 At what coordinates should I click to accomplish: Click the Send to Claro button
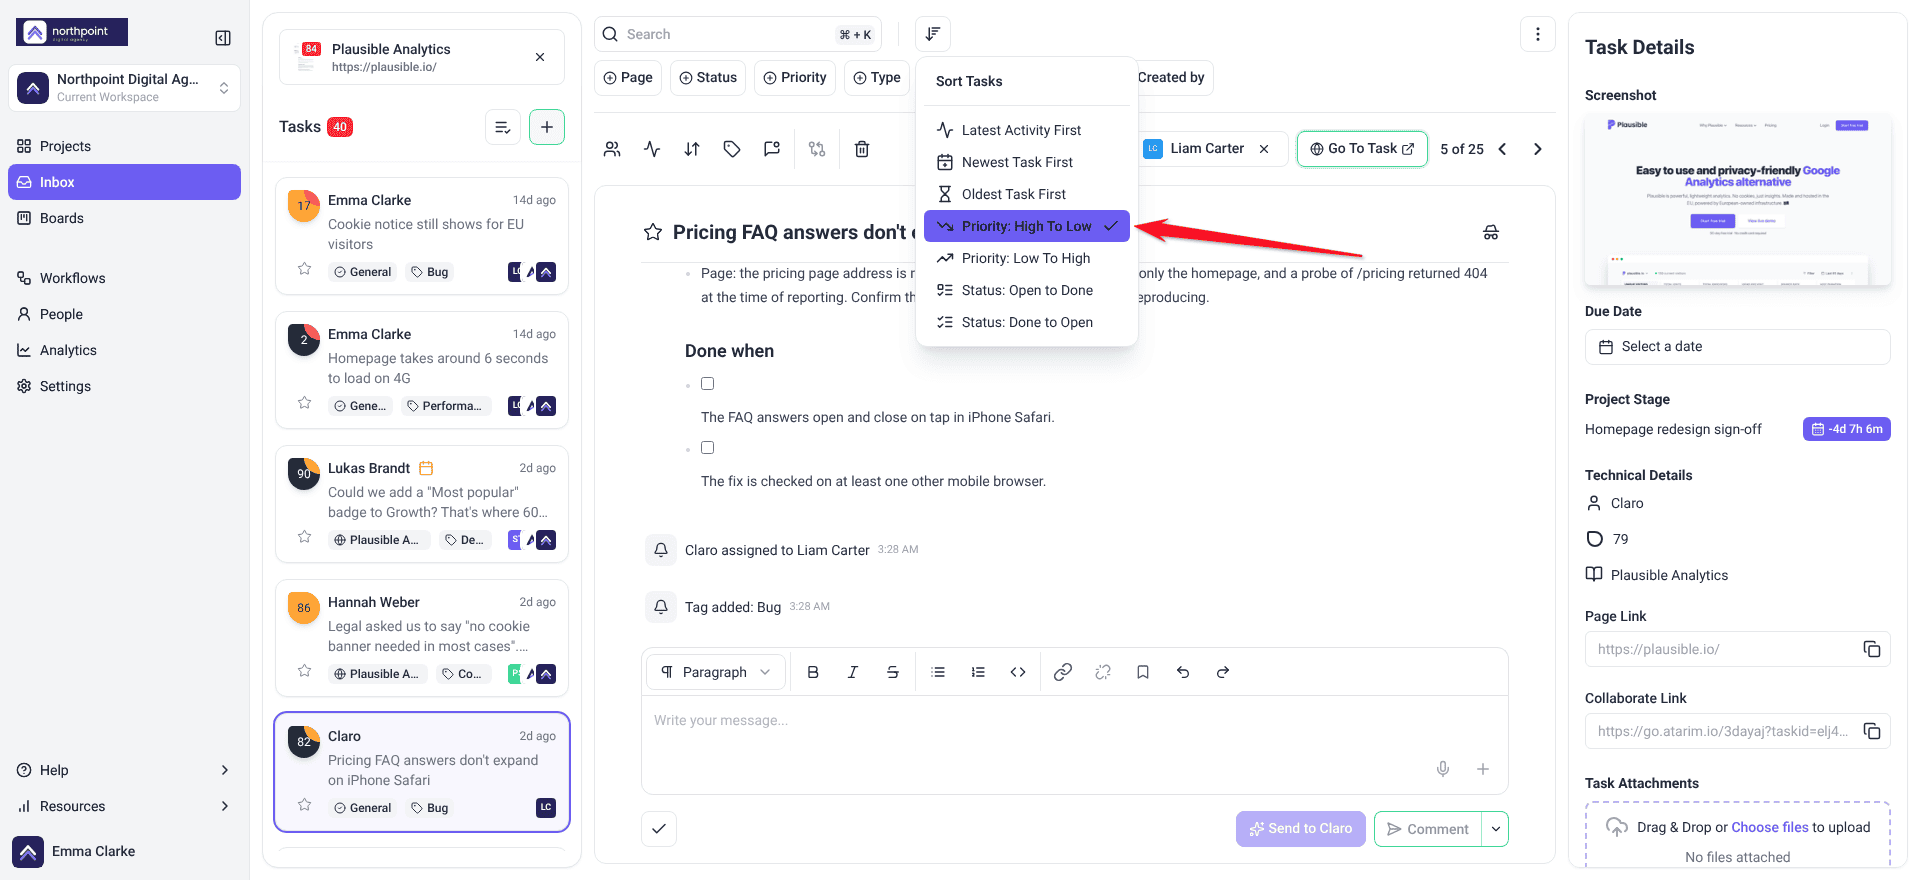coord(1301,829)
